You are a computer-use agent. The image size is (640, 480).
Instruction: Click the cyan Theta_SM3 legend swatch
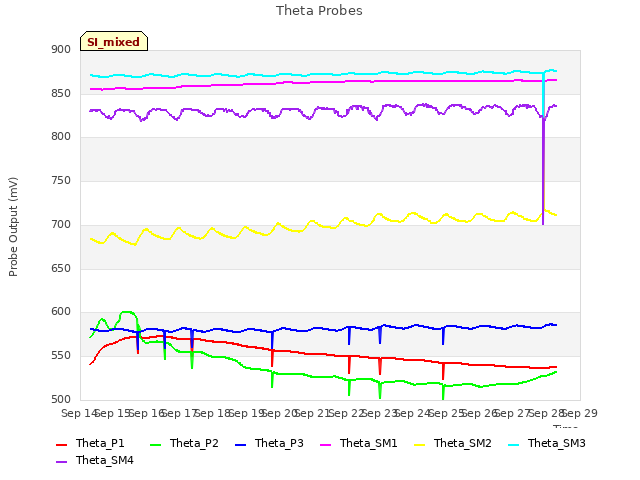point(513,444)
